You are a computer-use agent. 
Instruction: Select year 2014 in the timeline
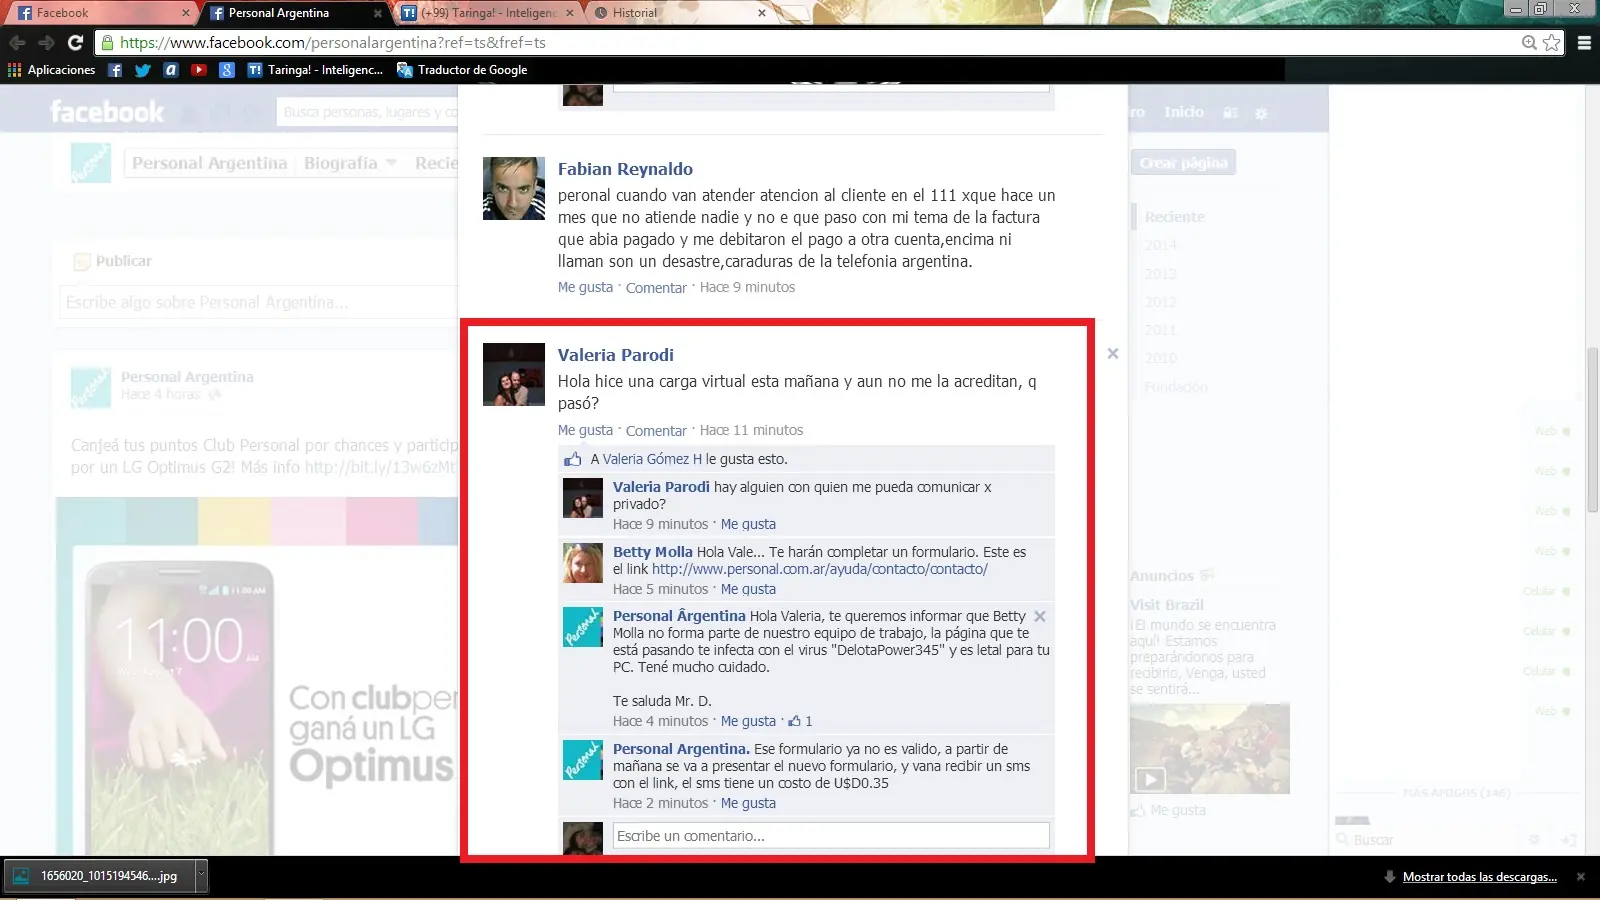click(x=1161, y=245)
